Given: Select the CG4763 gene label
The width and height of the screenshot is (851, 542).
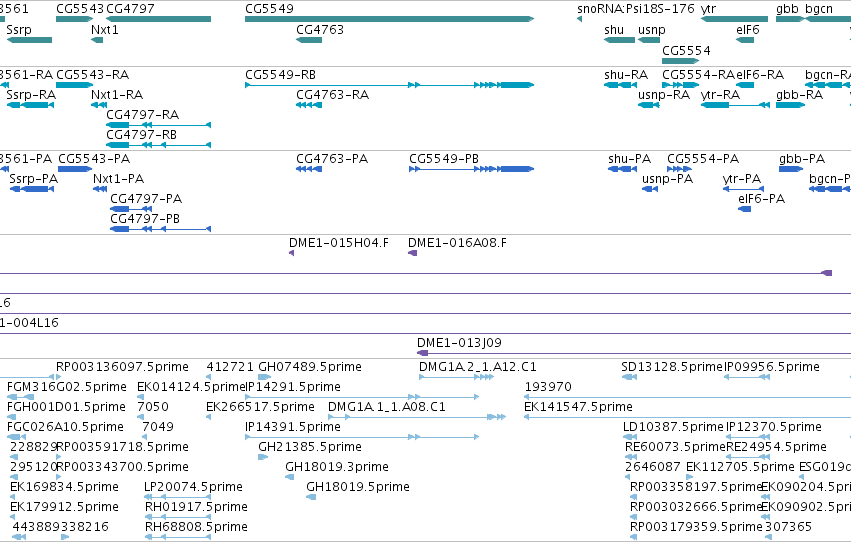Looking at the screenshot, I should point(320,29).
